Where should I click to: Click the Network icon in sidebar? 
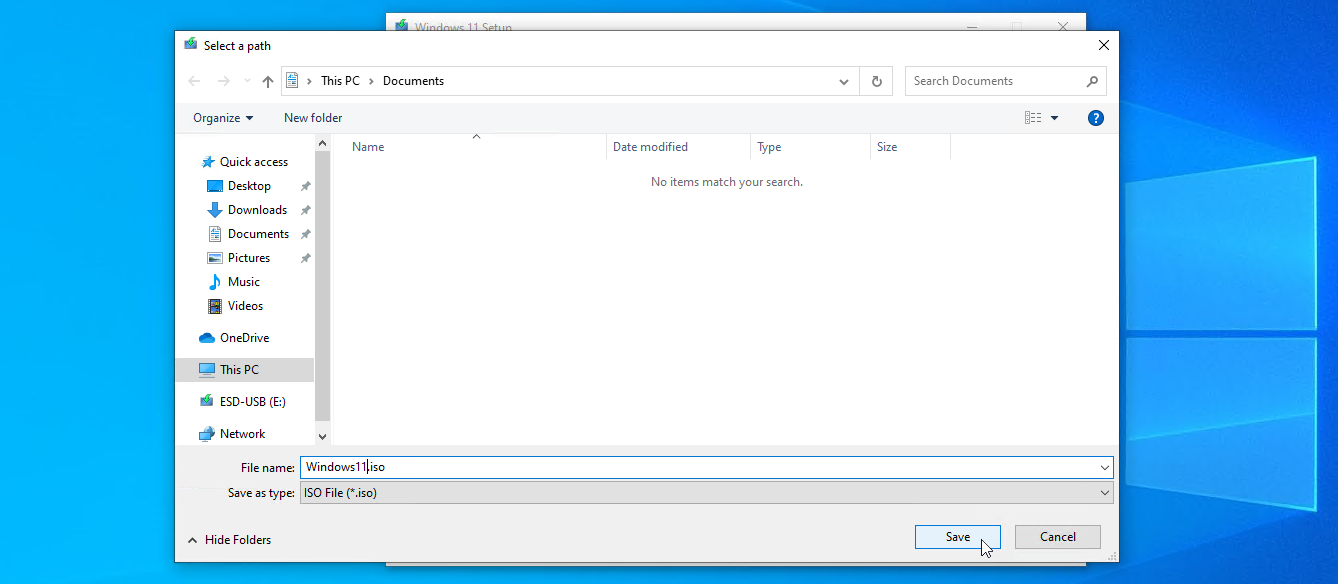pyautogui.click(x=207, y=434)
